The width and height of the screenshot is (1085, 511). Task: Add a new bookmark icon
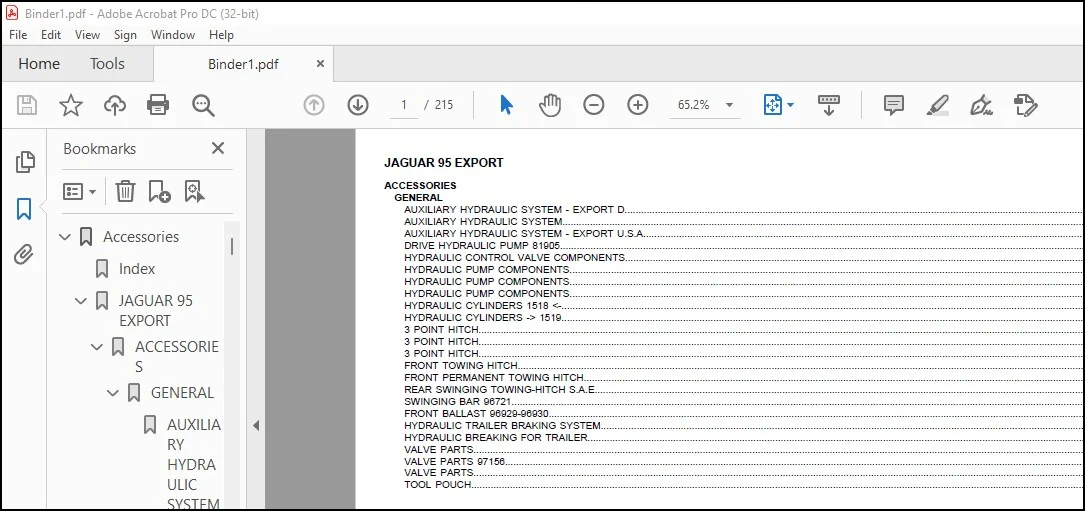coord(160,191)
